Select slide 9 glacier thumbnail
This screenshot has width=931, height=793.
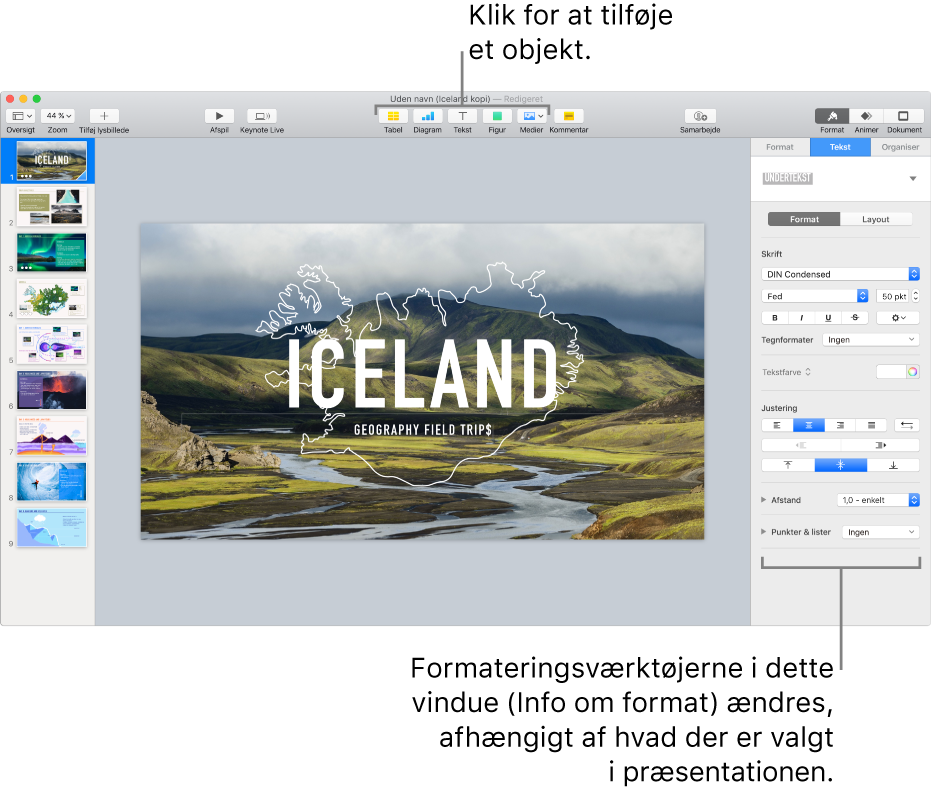tap(52, 527)
